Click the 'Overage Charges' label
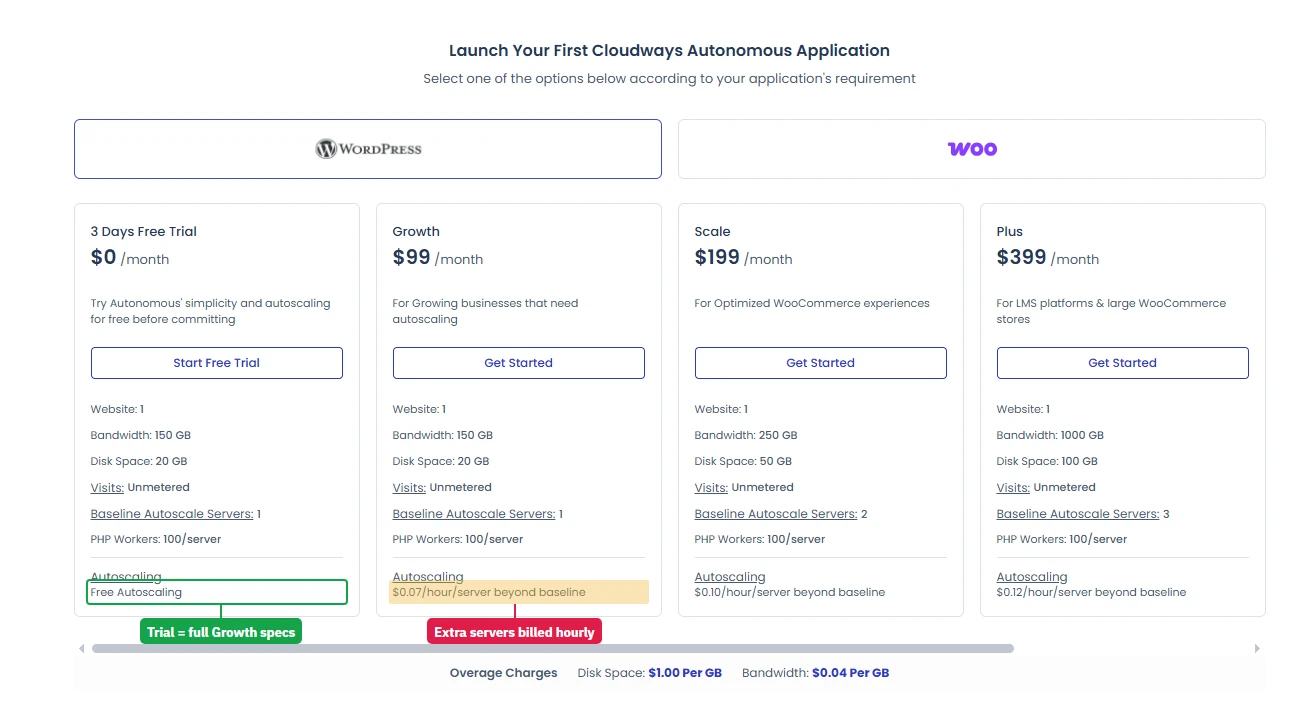This screenshot has height=705, width=1295. (x=504, y=673)
